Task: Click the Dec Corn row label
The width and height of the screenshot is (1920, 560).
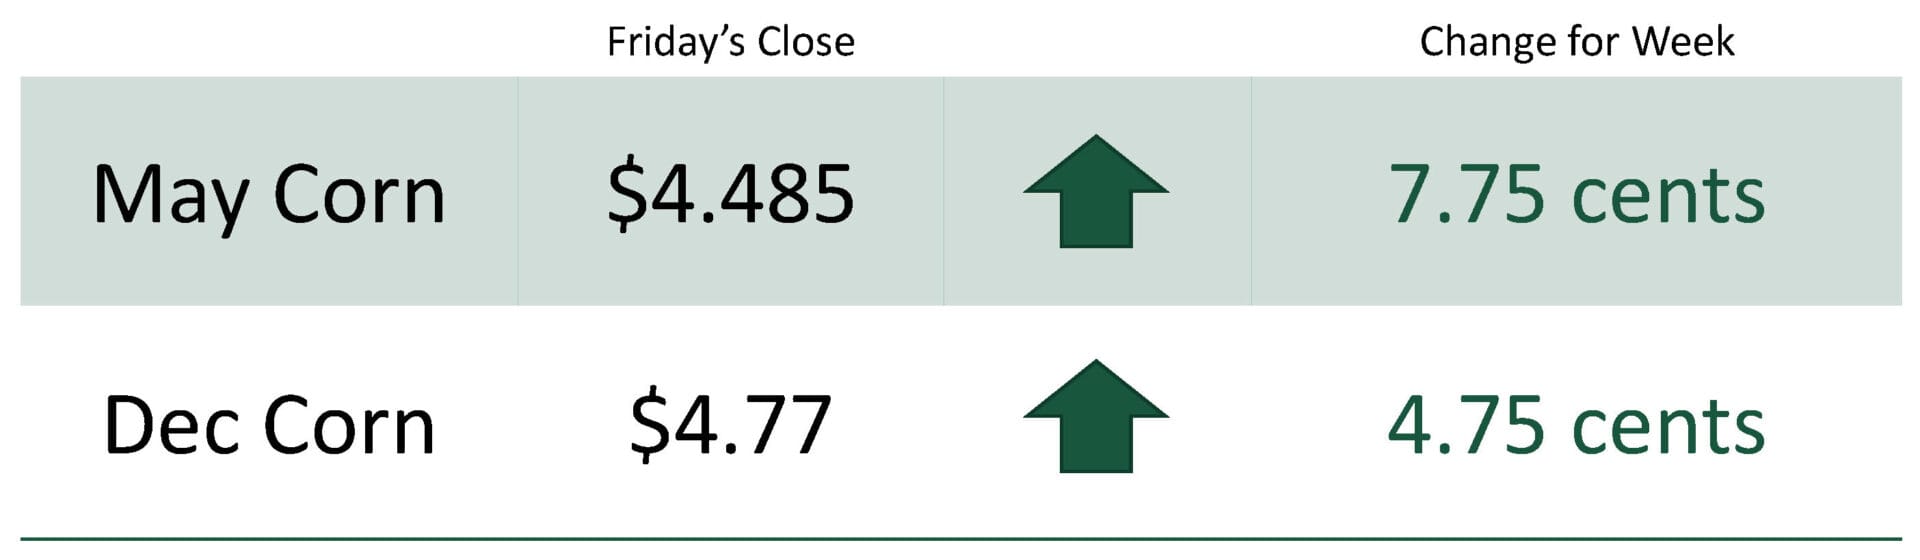Action: pos(268,425)
